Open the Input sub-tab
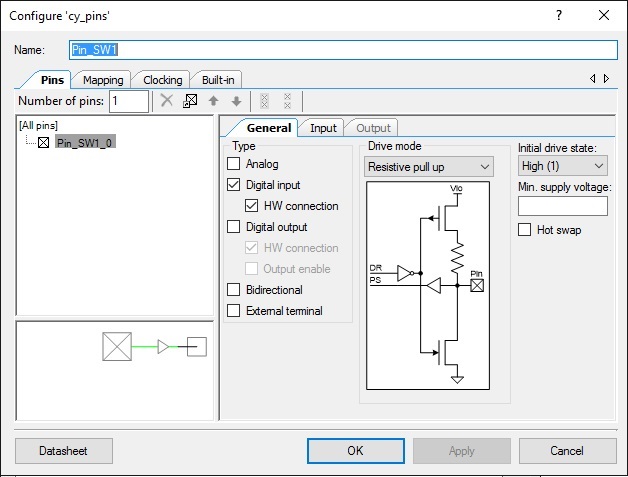Screen dimensions: 628x477 coord(323,128)
